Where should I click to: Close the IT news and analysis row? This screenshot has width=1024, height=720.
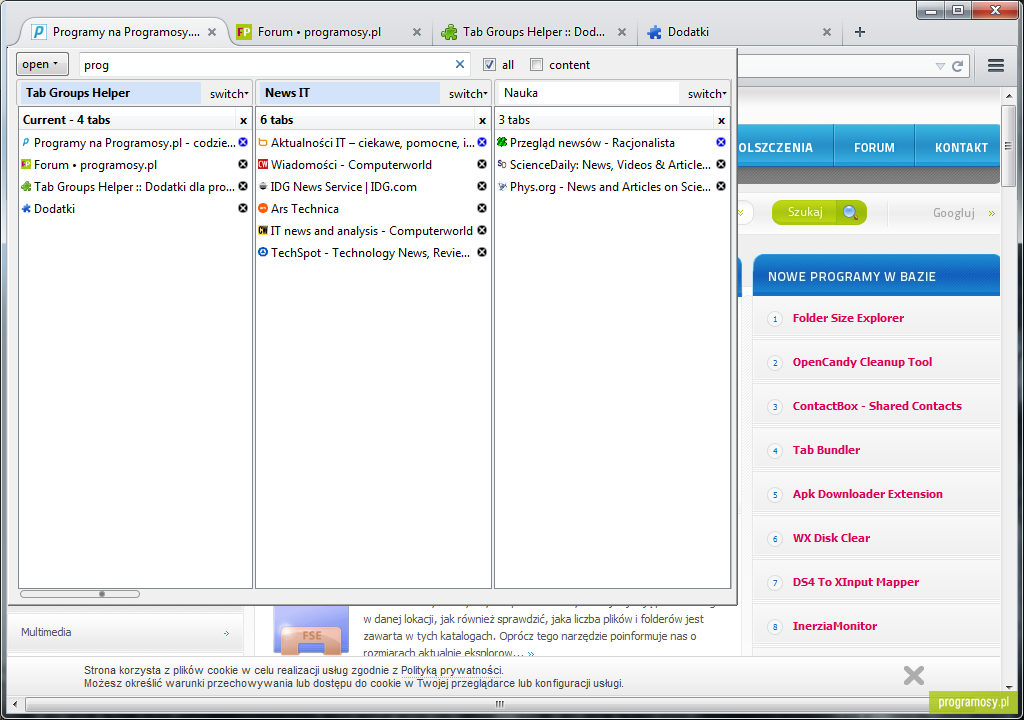click(482, 231)
